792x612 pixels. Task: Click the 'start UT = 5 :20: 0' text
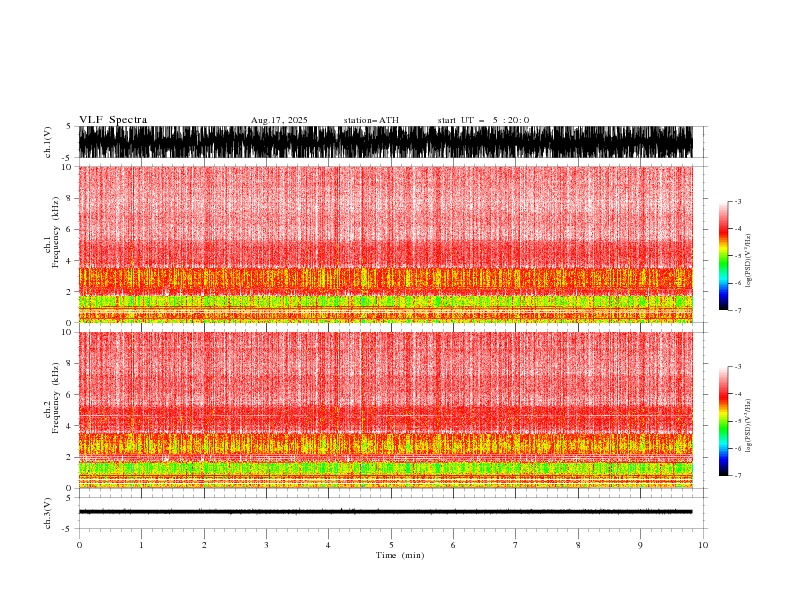point(483,120)
